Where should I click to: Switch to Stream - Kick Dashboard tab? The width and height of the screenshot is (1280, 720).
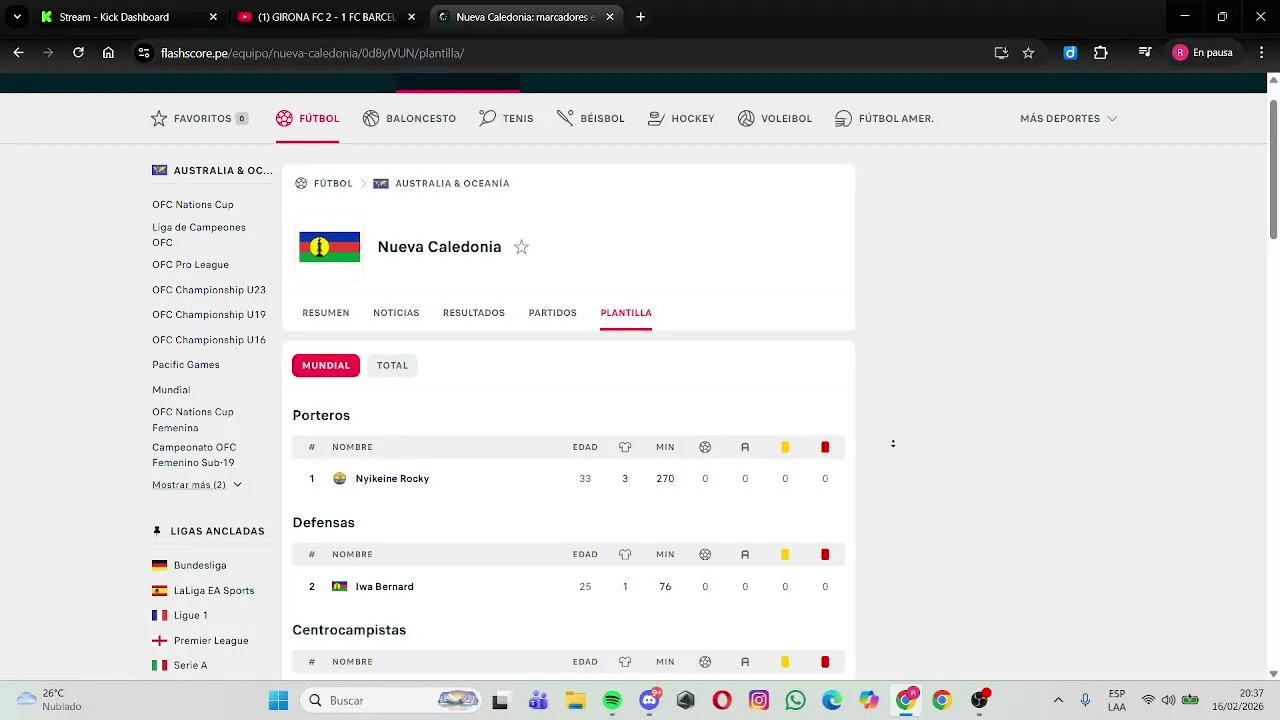click(127, 17)
